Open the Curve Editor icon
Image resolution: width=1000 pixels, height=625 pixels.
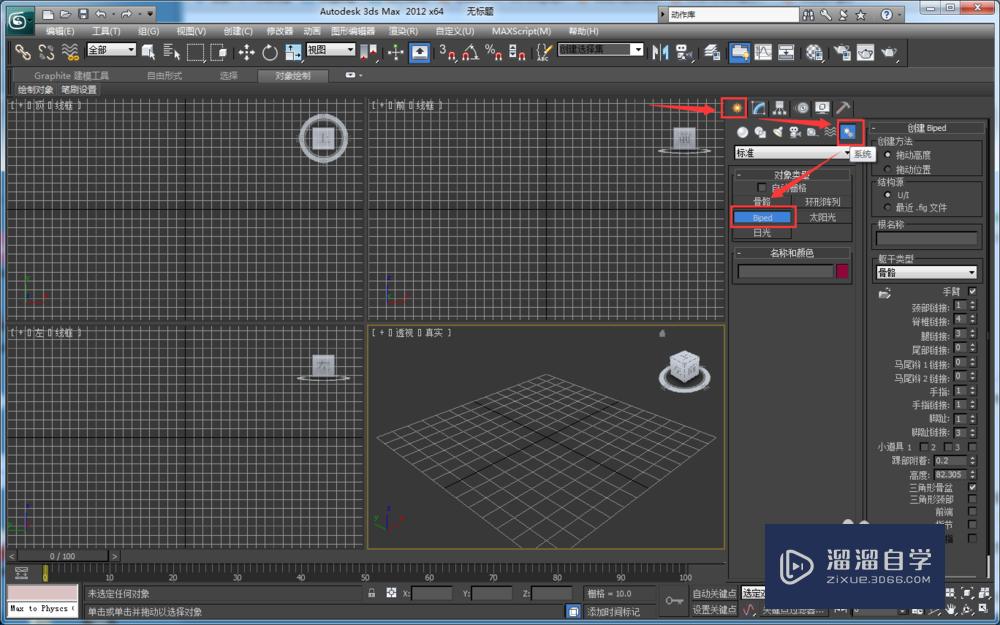coord(763,52)
